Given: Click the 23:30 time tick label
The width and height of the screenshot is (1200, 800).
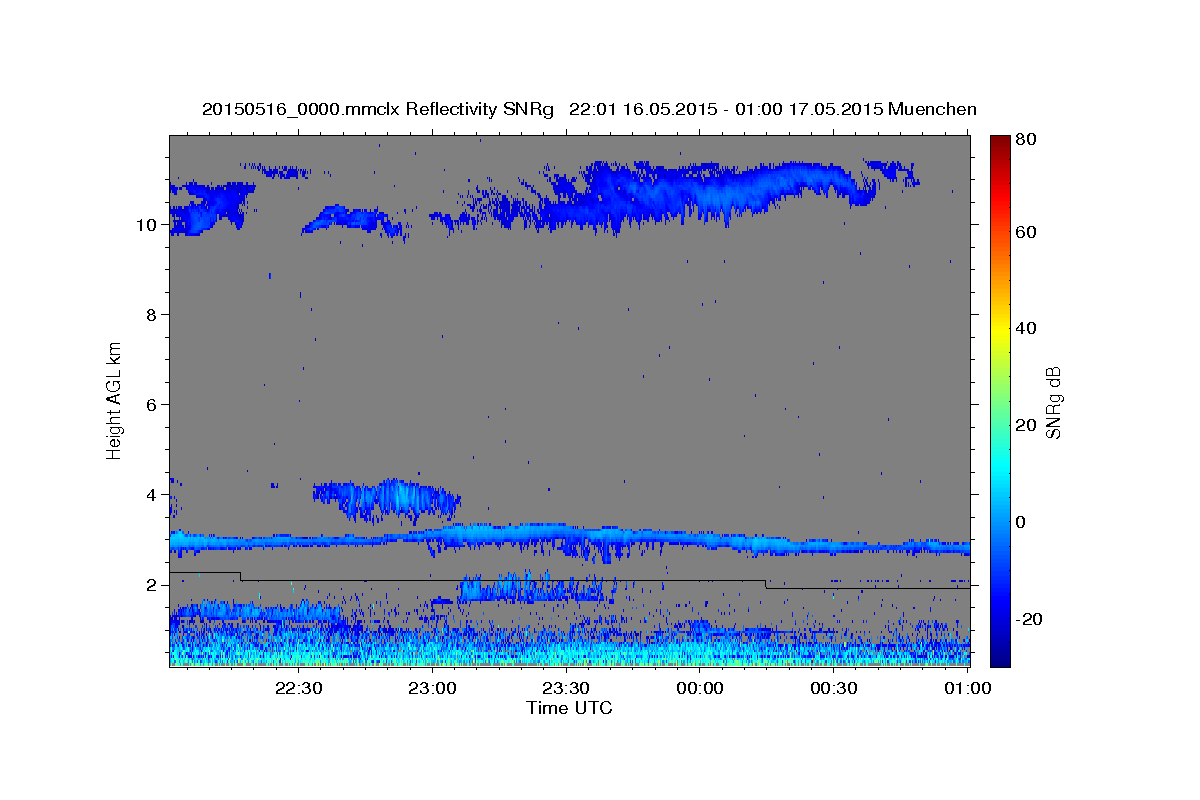Looking at the screenshot, I should (x=566, y=689).
